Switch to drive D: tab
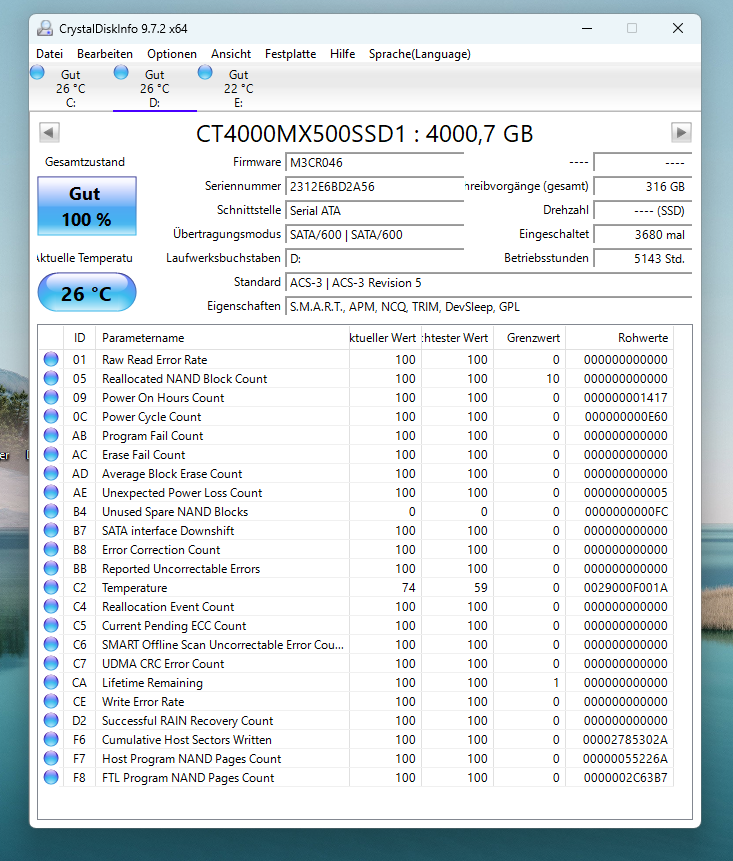 point(155,88)
